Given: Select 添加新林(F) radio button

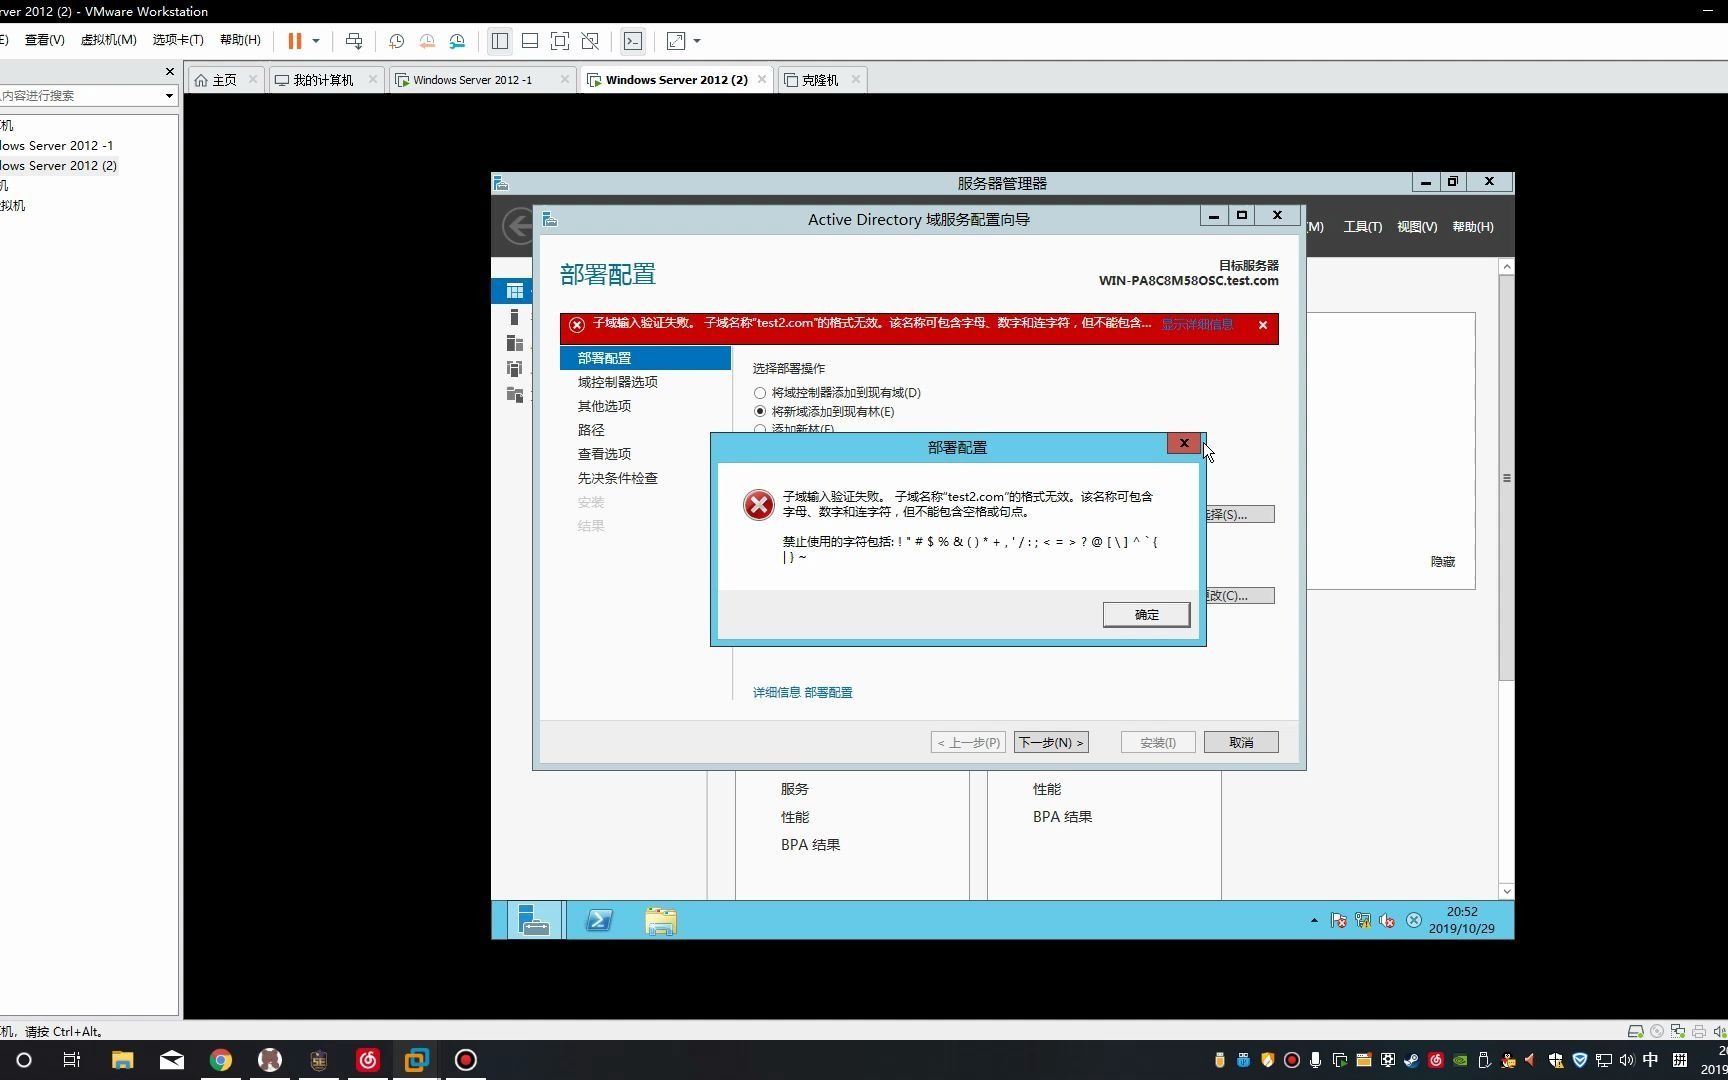Looking at the screenshot, I should (x=760, y=429).
